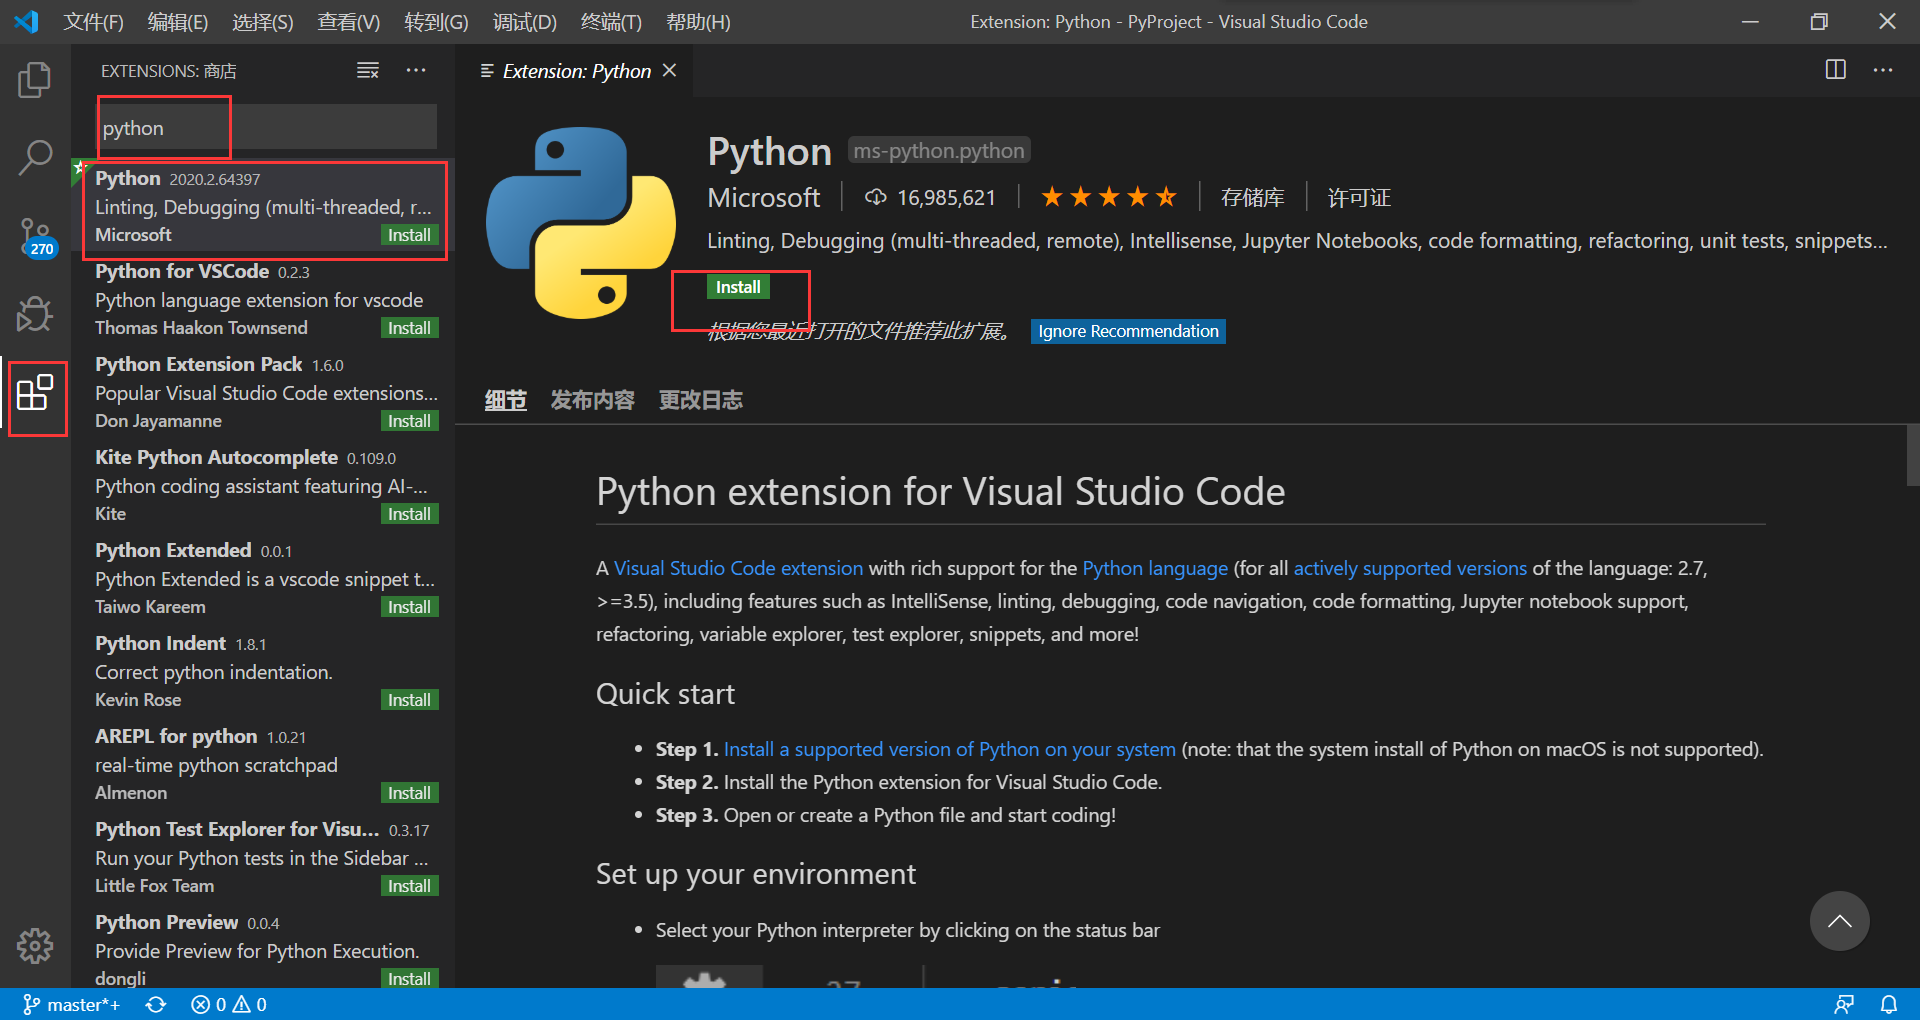Click Install on the Python details page
Screen dimensions: 1920x1020
[738, 287]
